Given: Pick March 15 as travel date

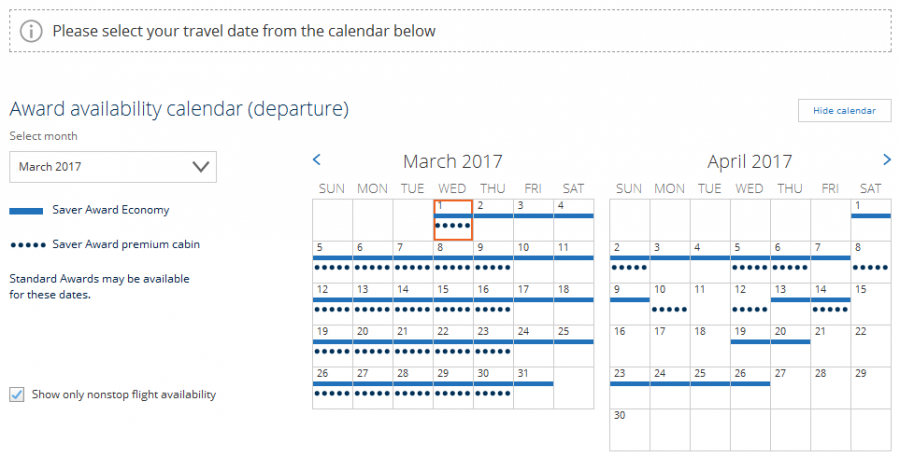Looking at the screenshot, I should pyautogui.click(x=453, y=303).
